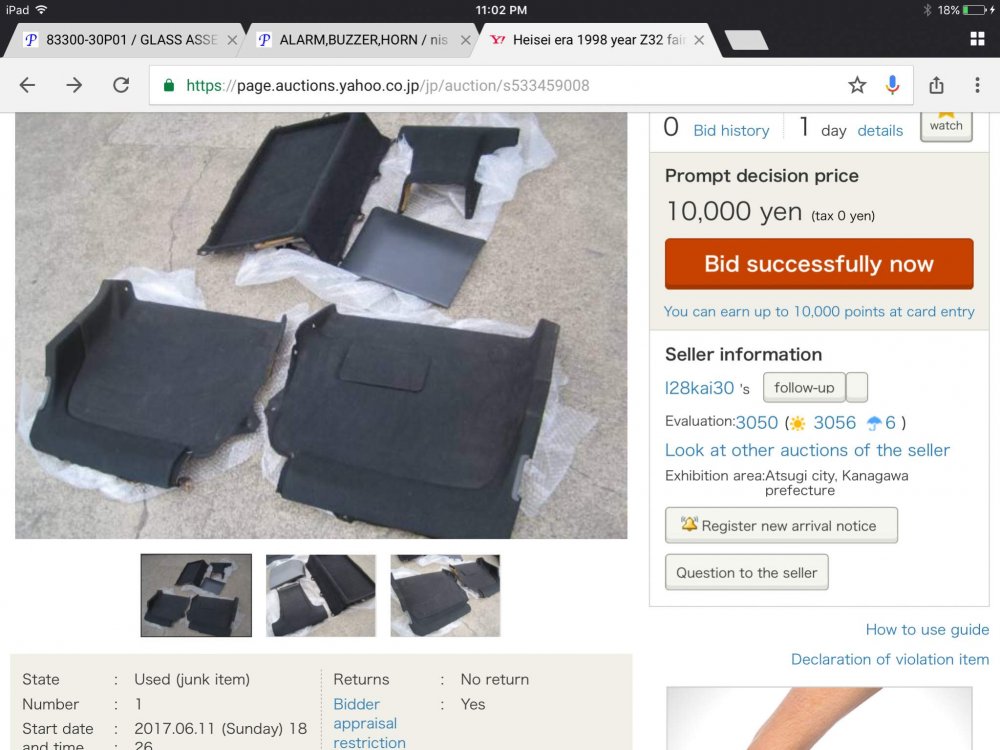Tap the forward navigation arrow

(x=74, y=85)
